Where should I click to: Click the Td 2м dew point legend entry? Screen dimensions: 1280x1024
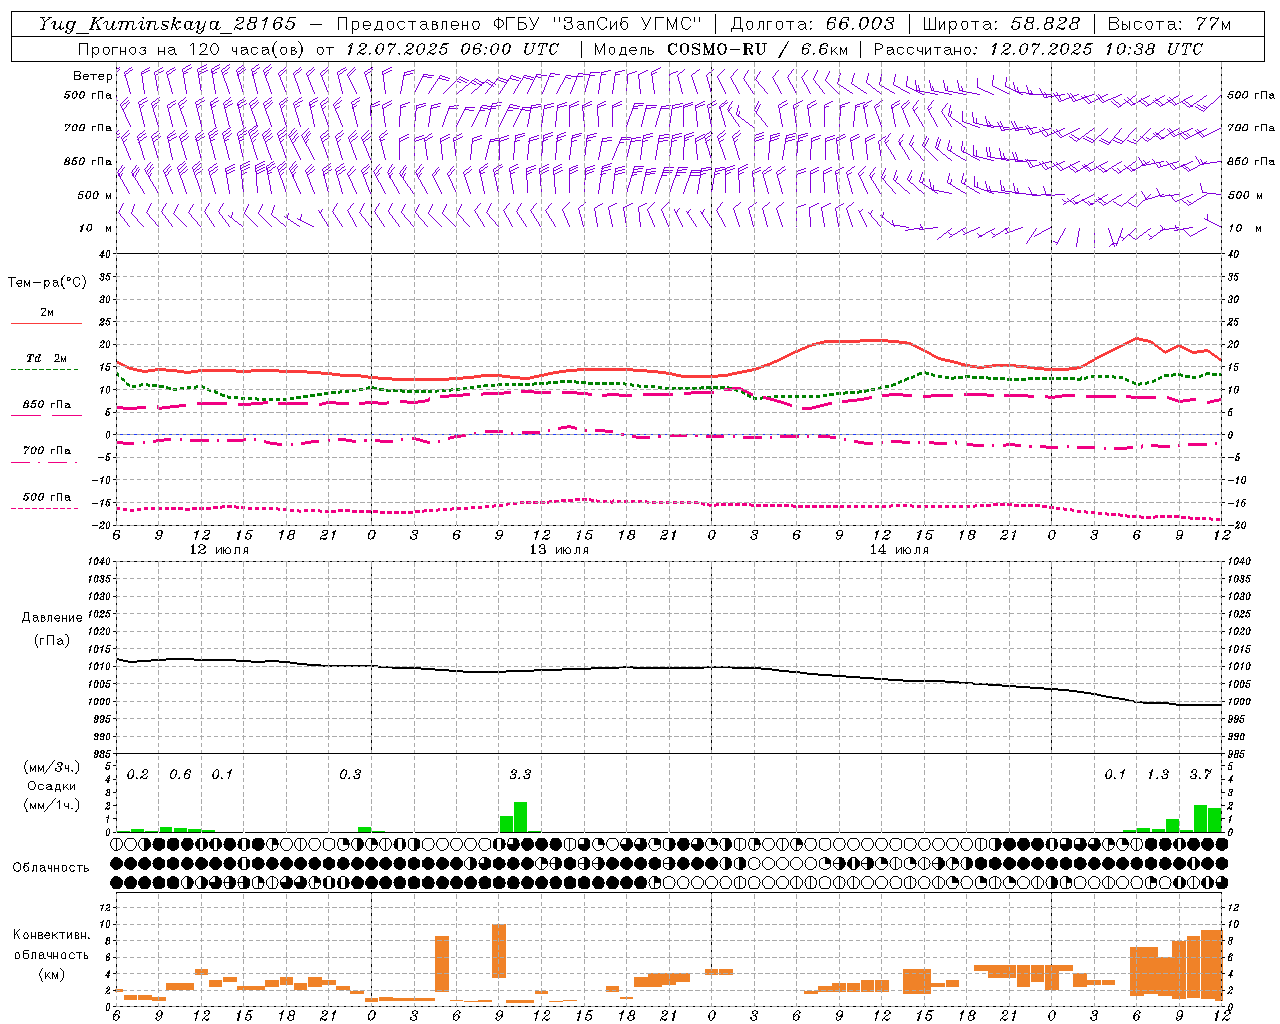click(47, 358)
